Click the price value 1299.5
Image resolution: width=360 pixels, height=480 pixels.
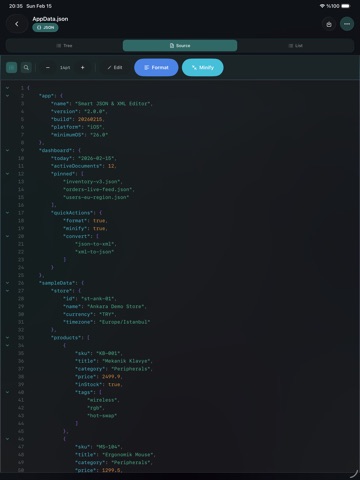pyautogui.click(x=112, y=470)
